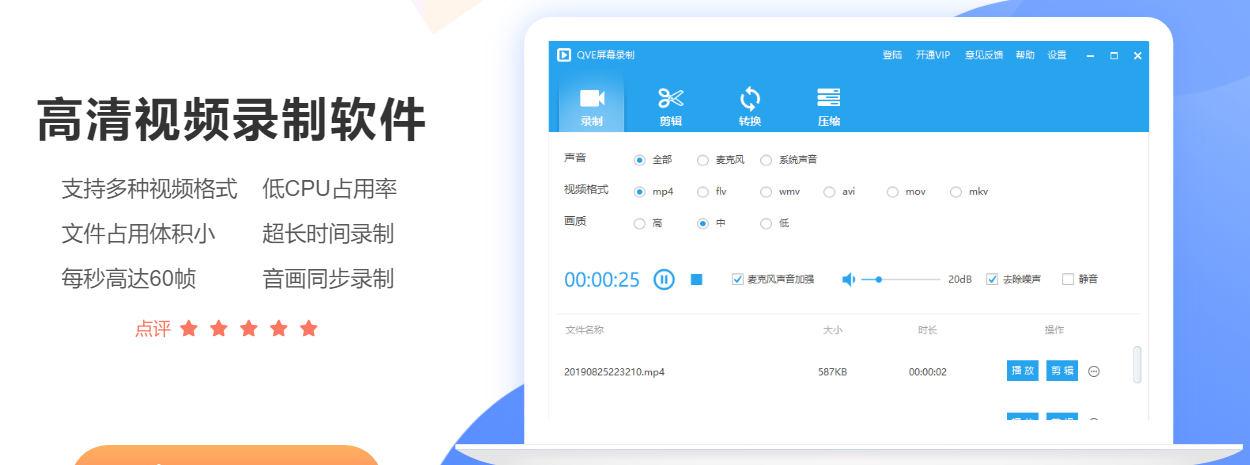Open the 设置 settings menu
Viewport: 1250px width, 465px height.
coord(1057,55)
